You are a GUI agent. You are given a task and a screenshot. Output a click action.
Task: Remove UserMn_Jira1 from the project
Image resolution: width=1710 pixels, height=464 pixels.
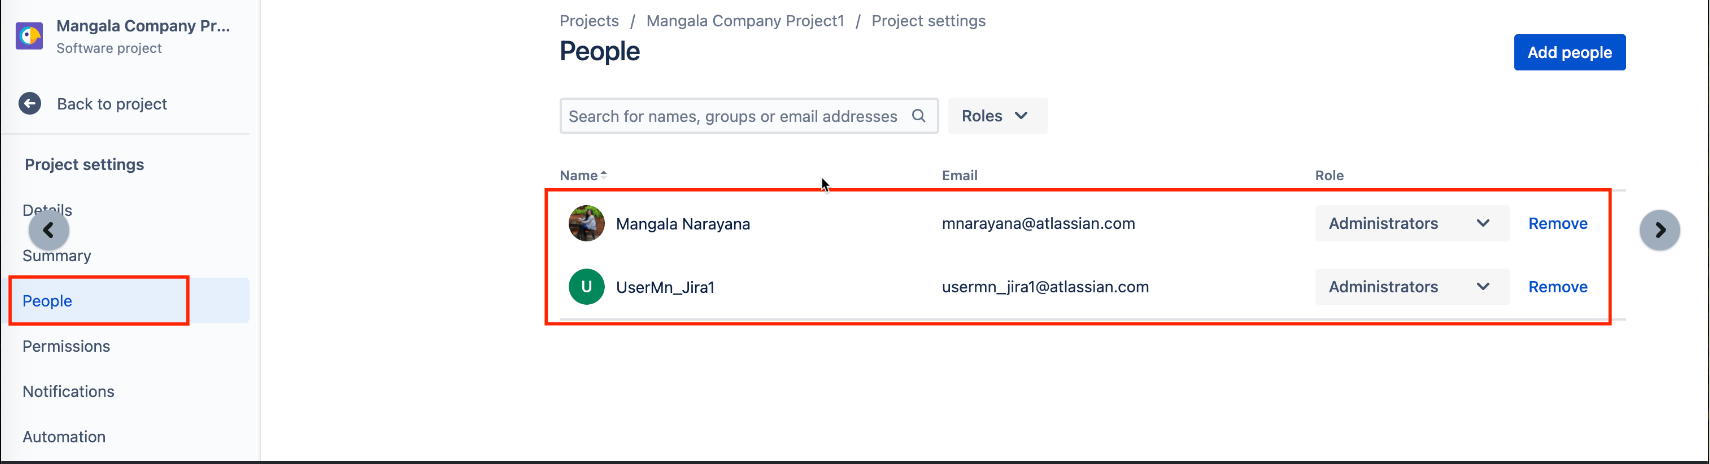[x=1557, y=287]
